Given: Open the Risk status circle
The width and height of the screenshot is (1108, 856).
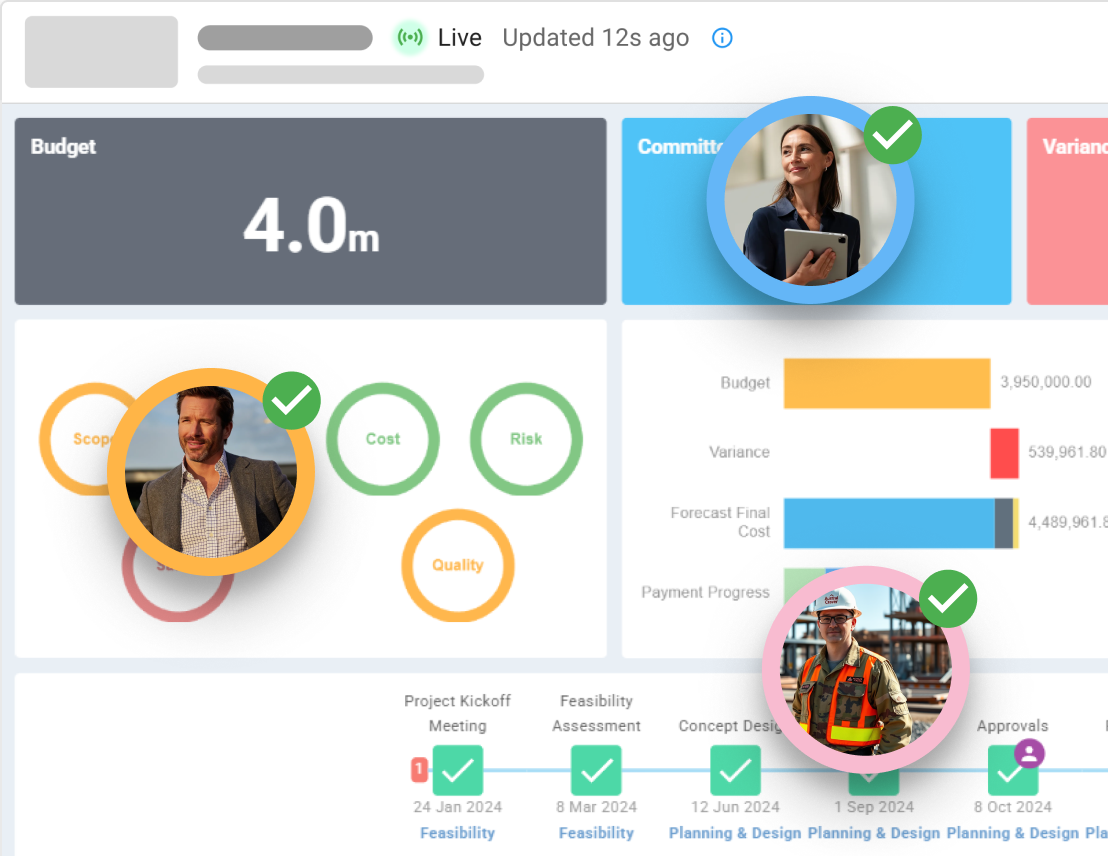Looking at the screenshot, I should (526, 439).
